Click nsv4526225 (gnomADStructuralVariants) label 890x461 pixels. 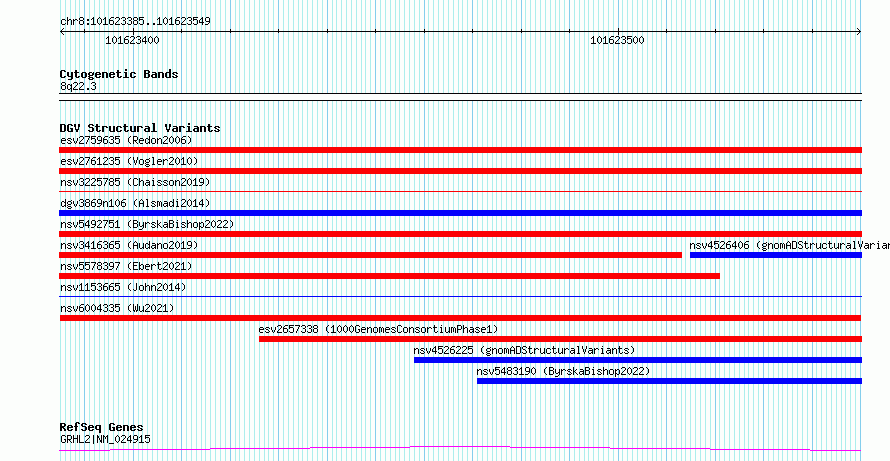(524, 350)
